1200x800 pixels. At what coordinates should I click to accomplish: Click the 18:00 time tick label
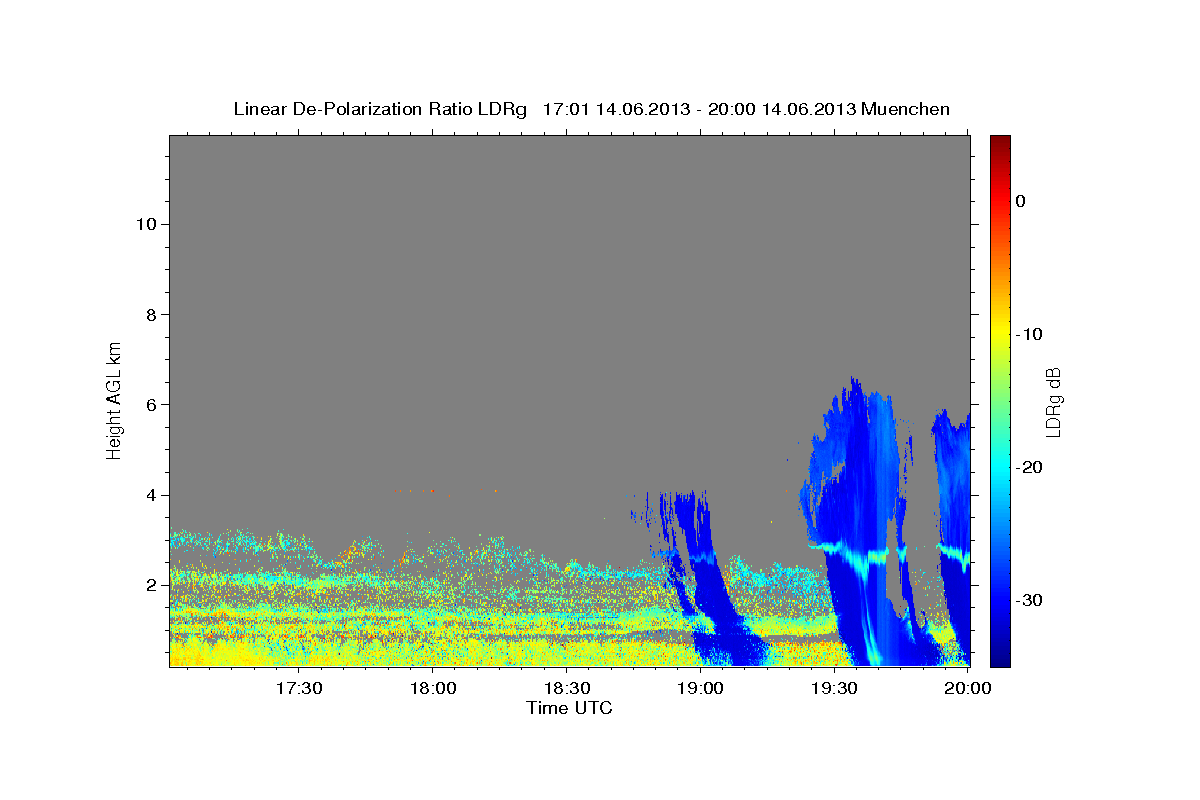pyautogui.click(x=433, y=688)
